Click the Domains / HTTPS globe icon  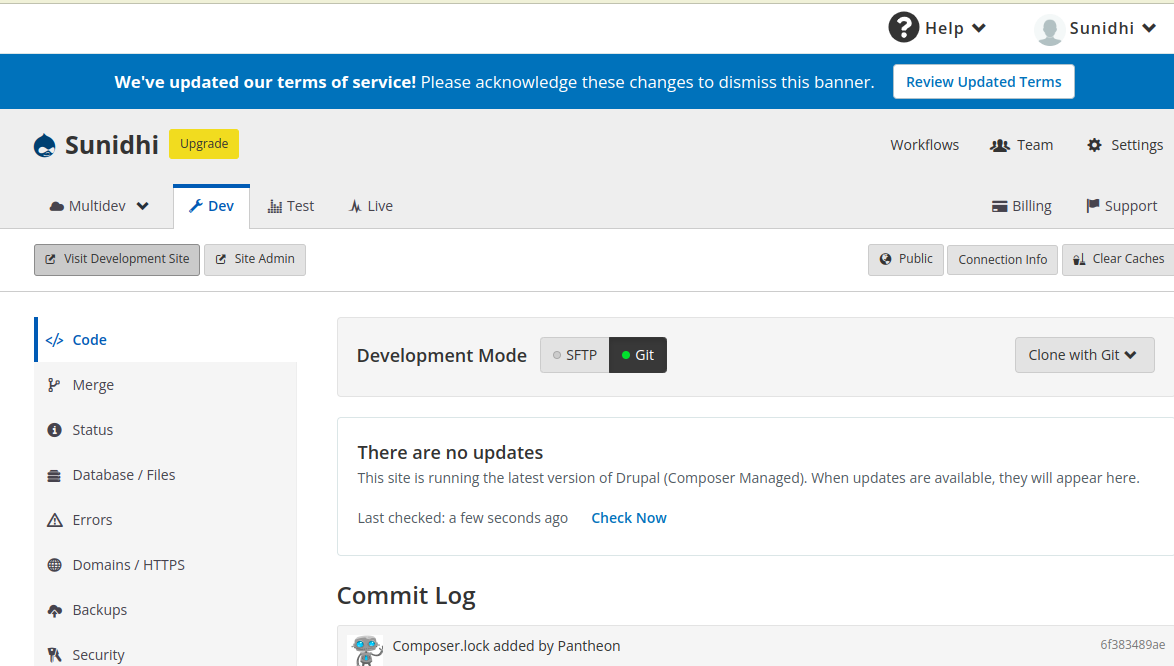pyautogui.click(x=55, y=565)
